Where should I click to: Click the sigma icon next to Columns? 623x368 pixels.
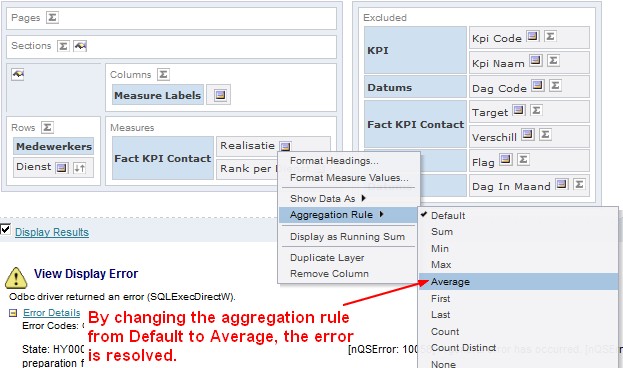coord(163,74)
